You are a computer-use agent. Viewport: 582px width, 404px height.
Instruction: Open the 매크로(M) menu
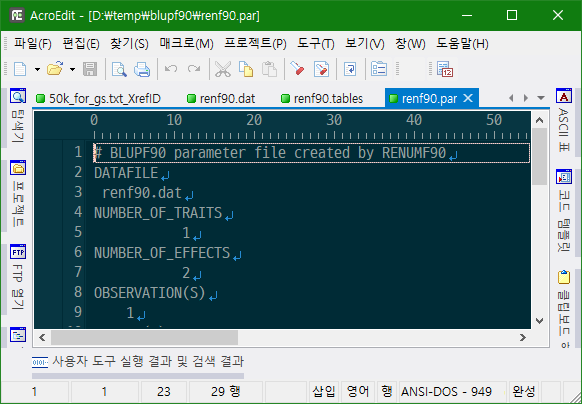pos(186,44)
